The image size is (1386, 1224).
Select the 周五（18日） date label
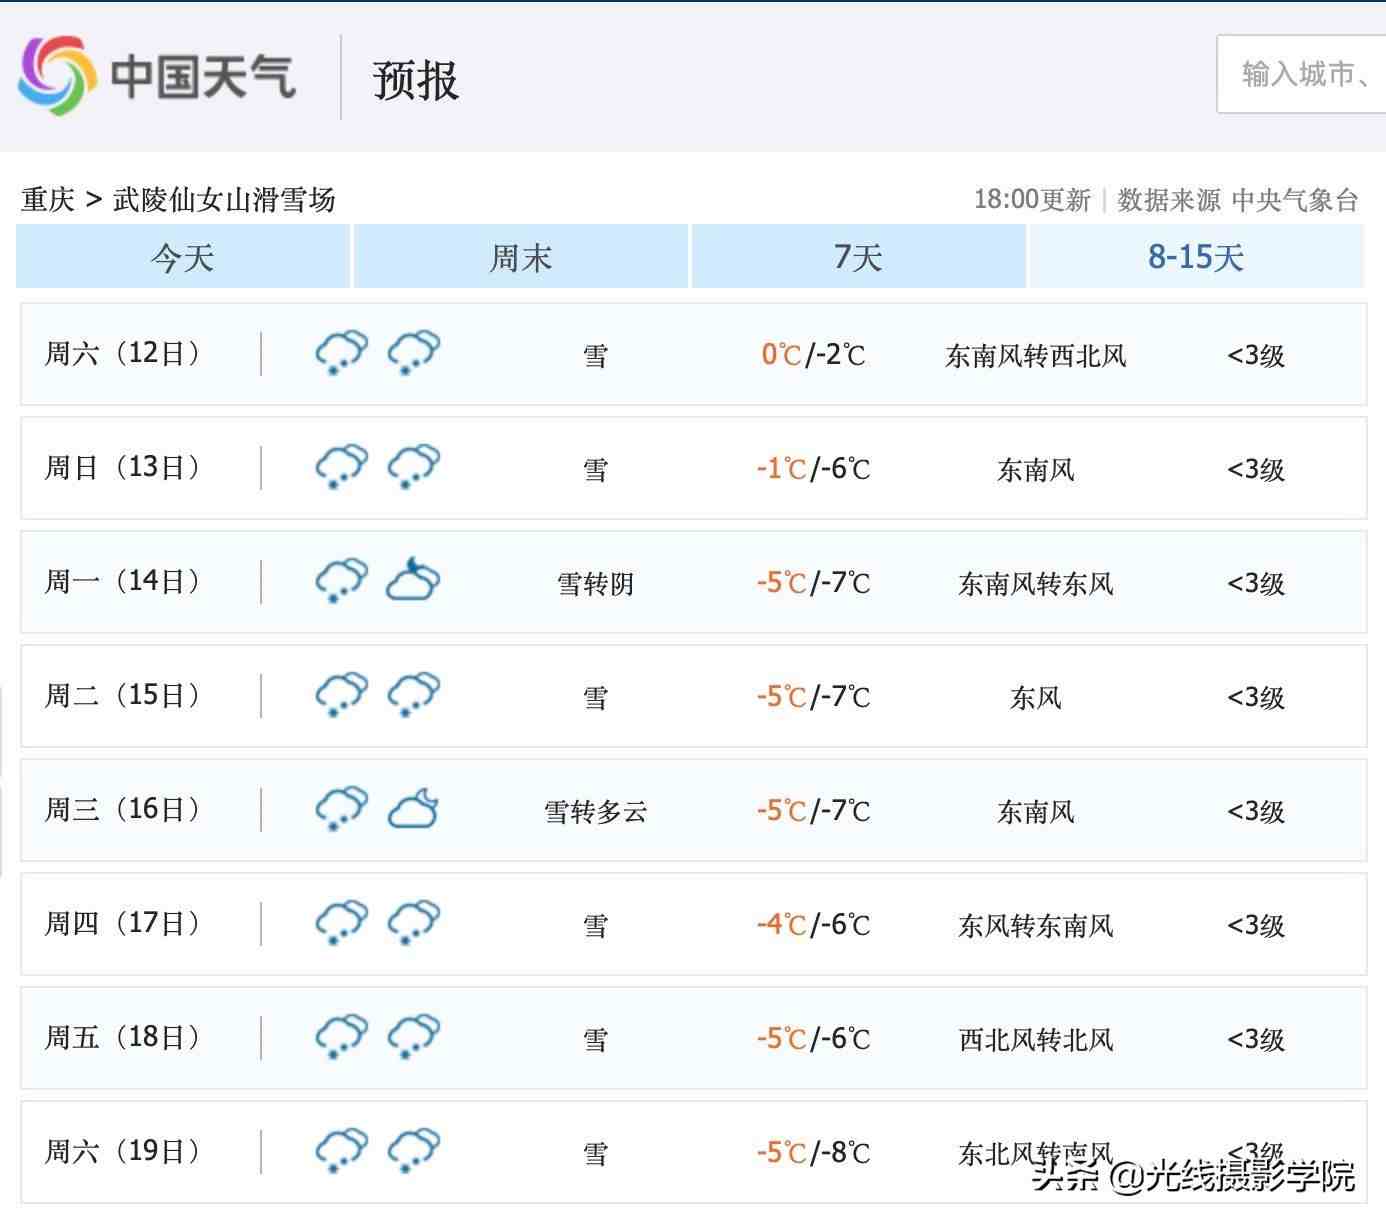click(123, 1037)
